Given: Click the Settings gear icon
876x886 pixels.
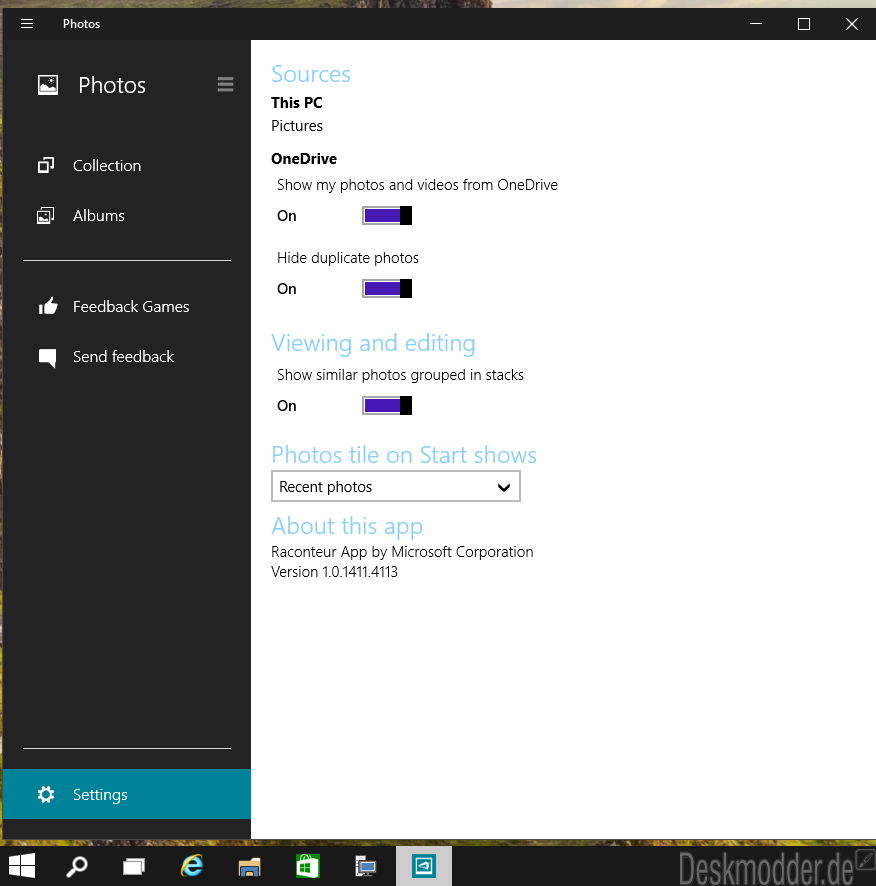Looking at the screenshot, I should (46, 794).
